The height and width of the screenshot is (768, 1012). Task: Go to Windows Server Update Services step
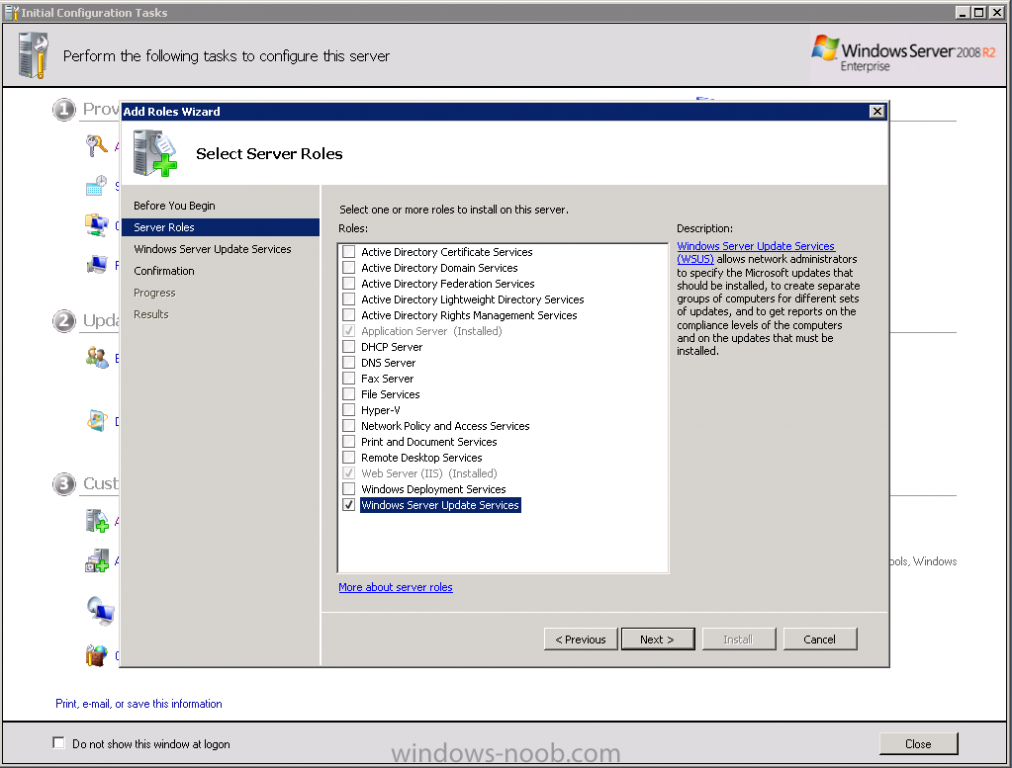pos(212,249)
